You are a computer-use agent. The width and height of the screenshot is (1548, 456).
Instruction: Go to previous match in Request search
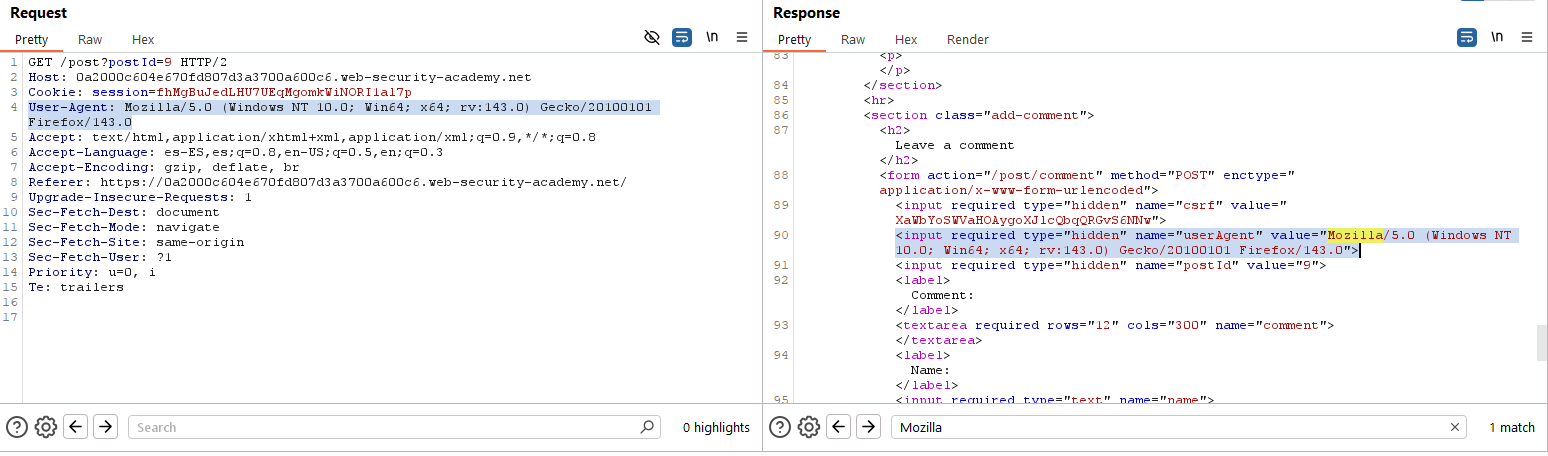[x=76, y=427]
